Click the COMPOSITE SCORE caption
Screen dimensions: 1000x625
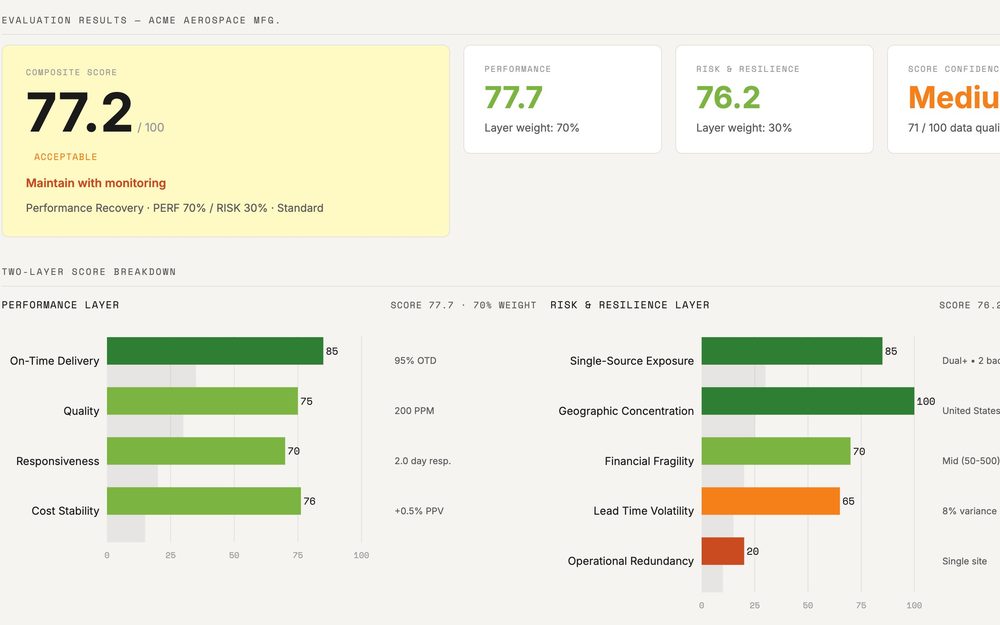71,73
